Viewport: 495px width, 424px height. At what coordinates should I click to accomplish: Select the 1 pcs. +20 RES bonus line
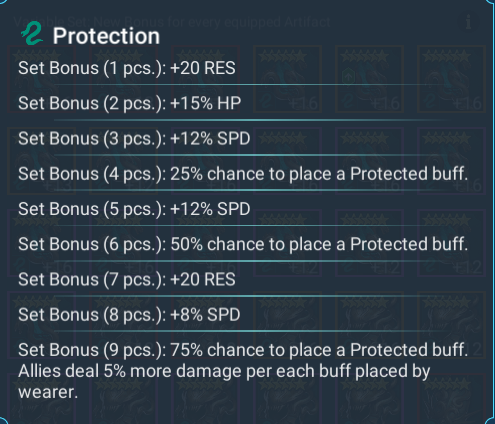tap(127, 68)
